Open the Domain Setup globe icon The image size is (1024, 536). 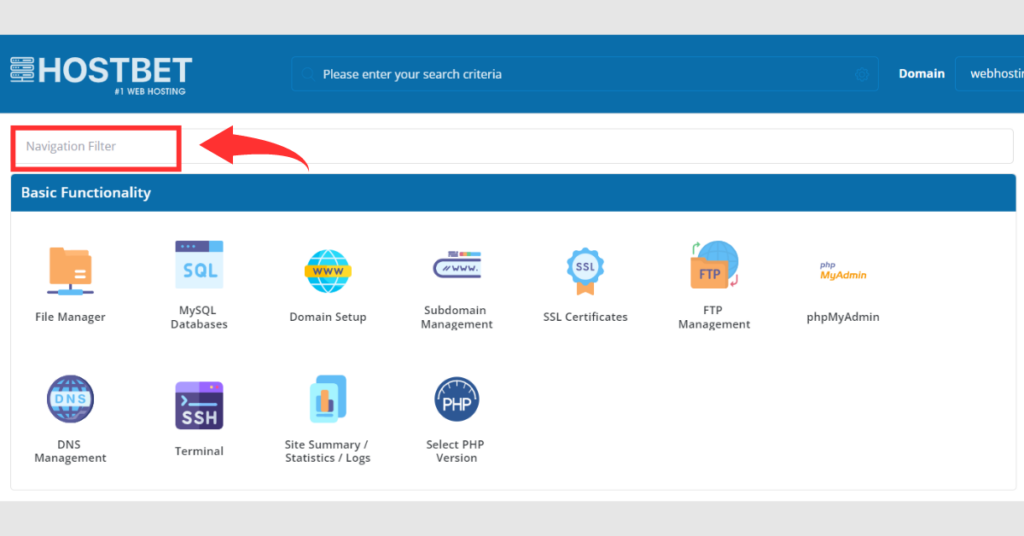[x=328, y=271]
